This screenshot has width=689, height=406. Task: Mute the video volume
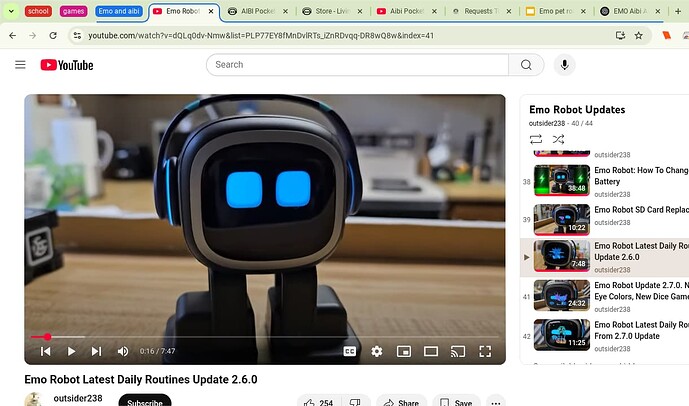click(x=123, y=351)
